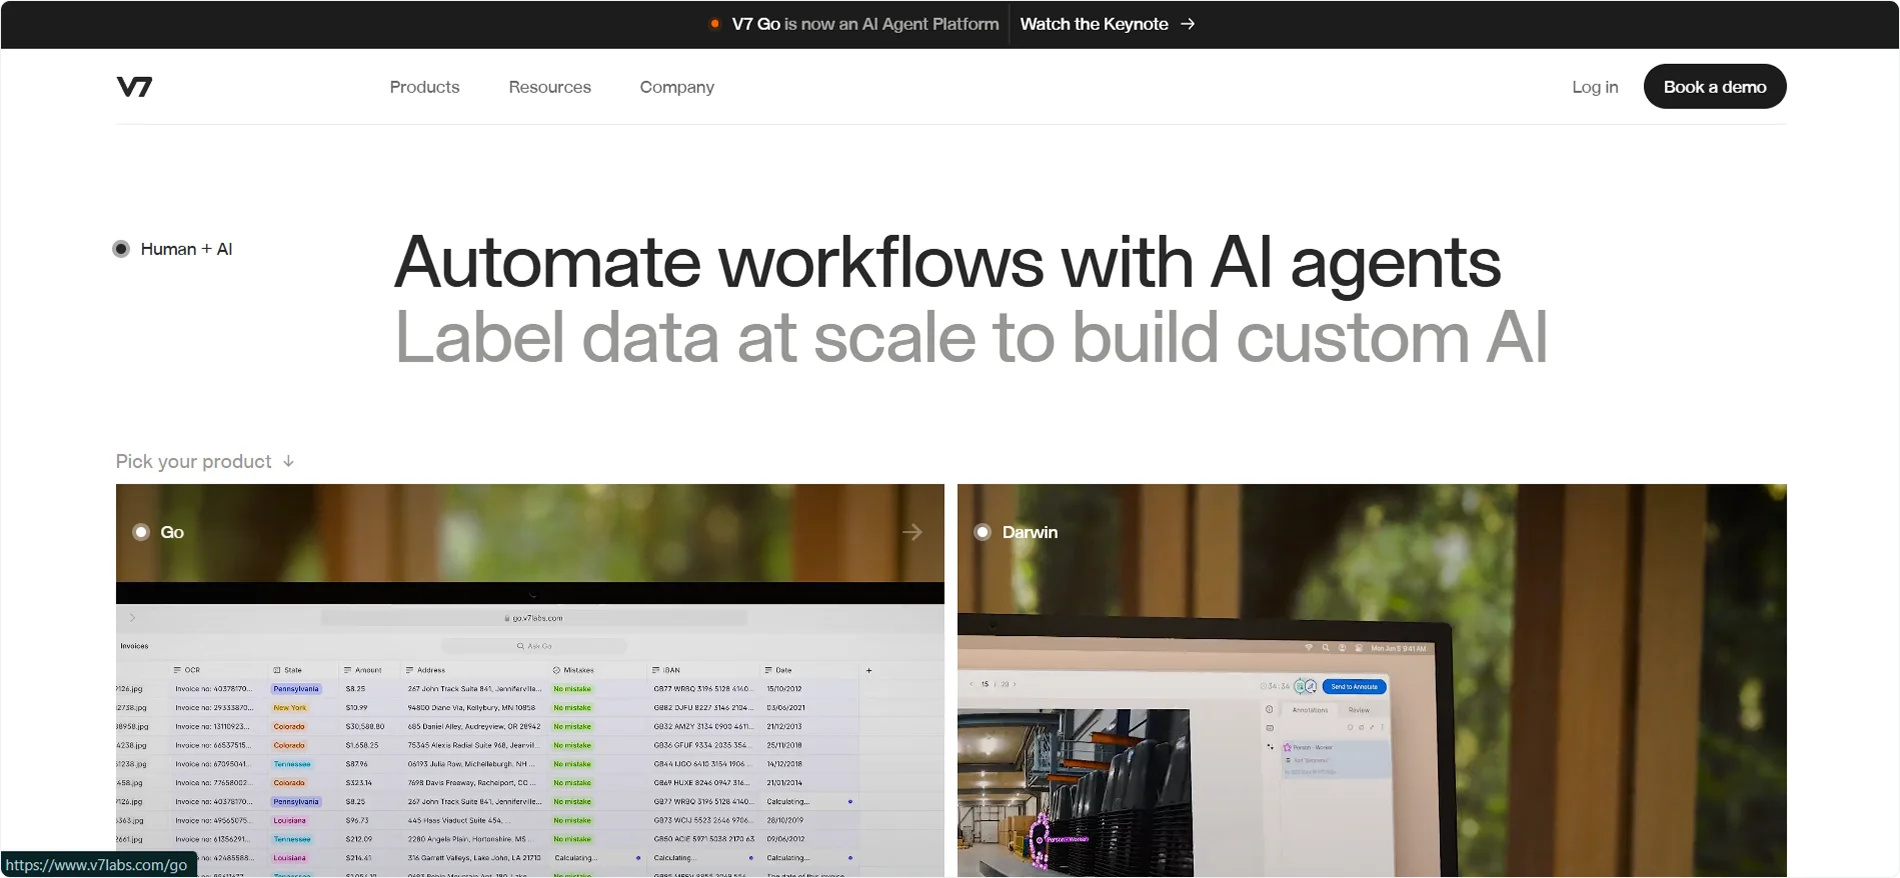The height and width of the screenshot is (878, 1900).
Task: Click the add-column plus icon in the Go table
Action: 869,670
